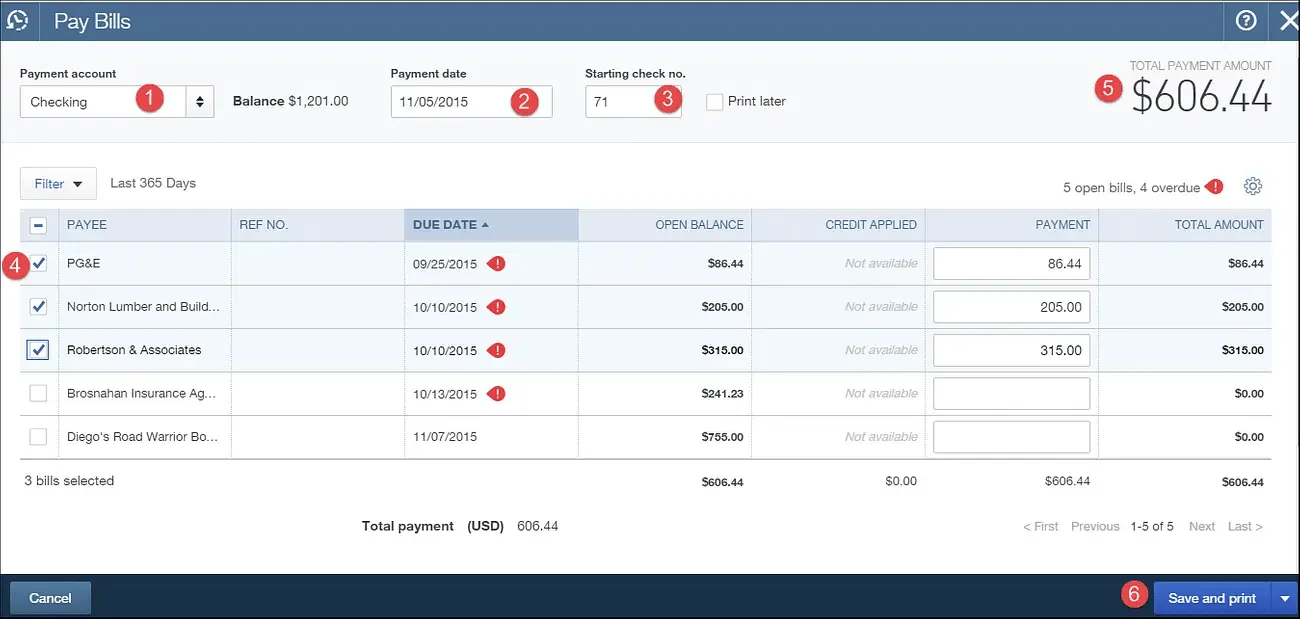Click the Starting check no. field

[633, 101]
